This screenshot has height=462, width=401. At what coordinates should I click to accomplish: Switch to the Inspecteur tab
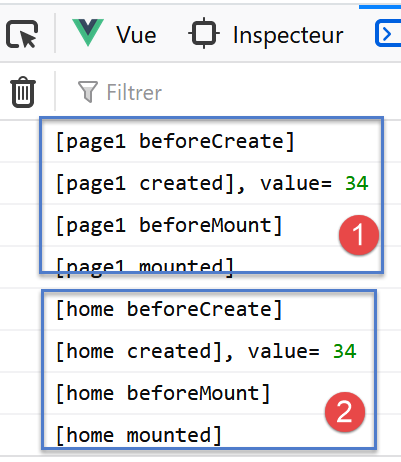266,34
